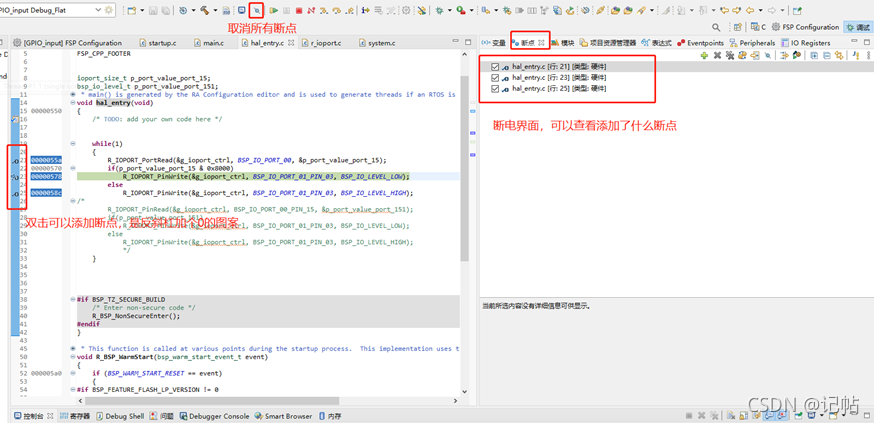This screenshot has width=874, height=423.
Task: Click the Skip All Breakpoints toolbar icon
Action: tap(257, 10)
